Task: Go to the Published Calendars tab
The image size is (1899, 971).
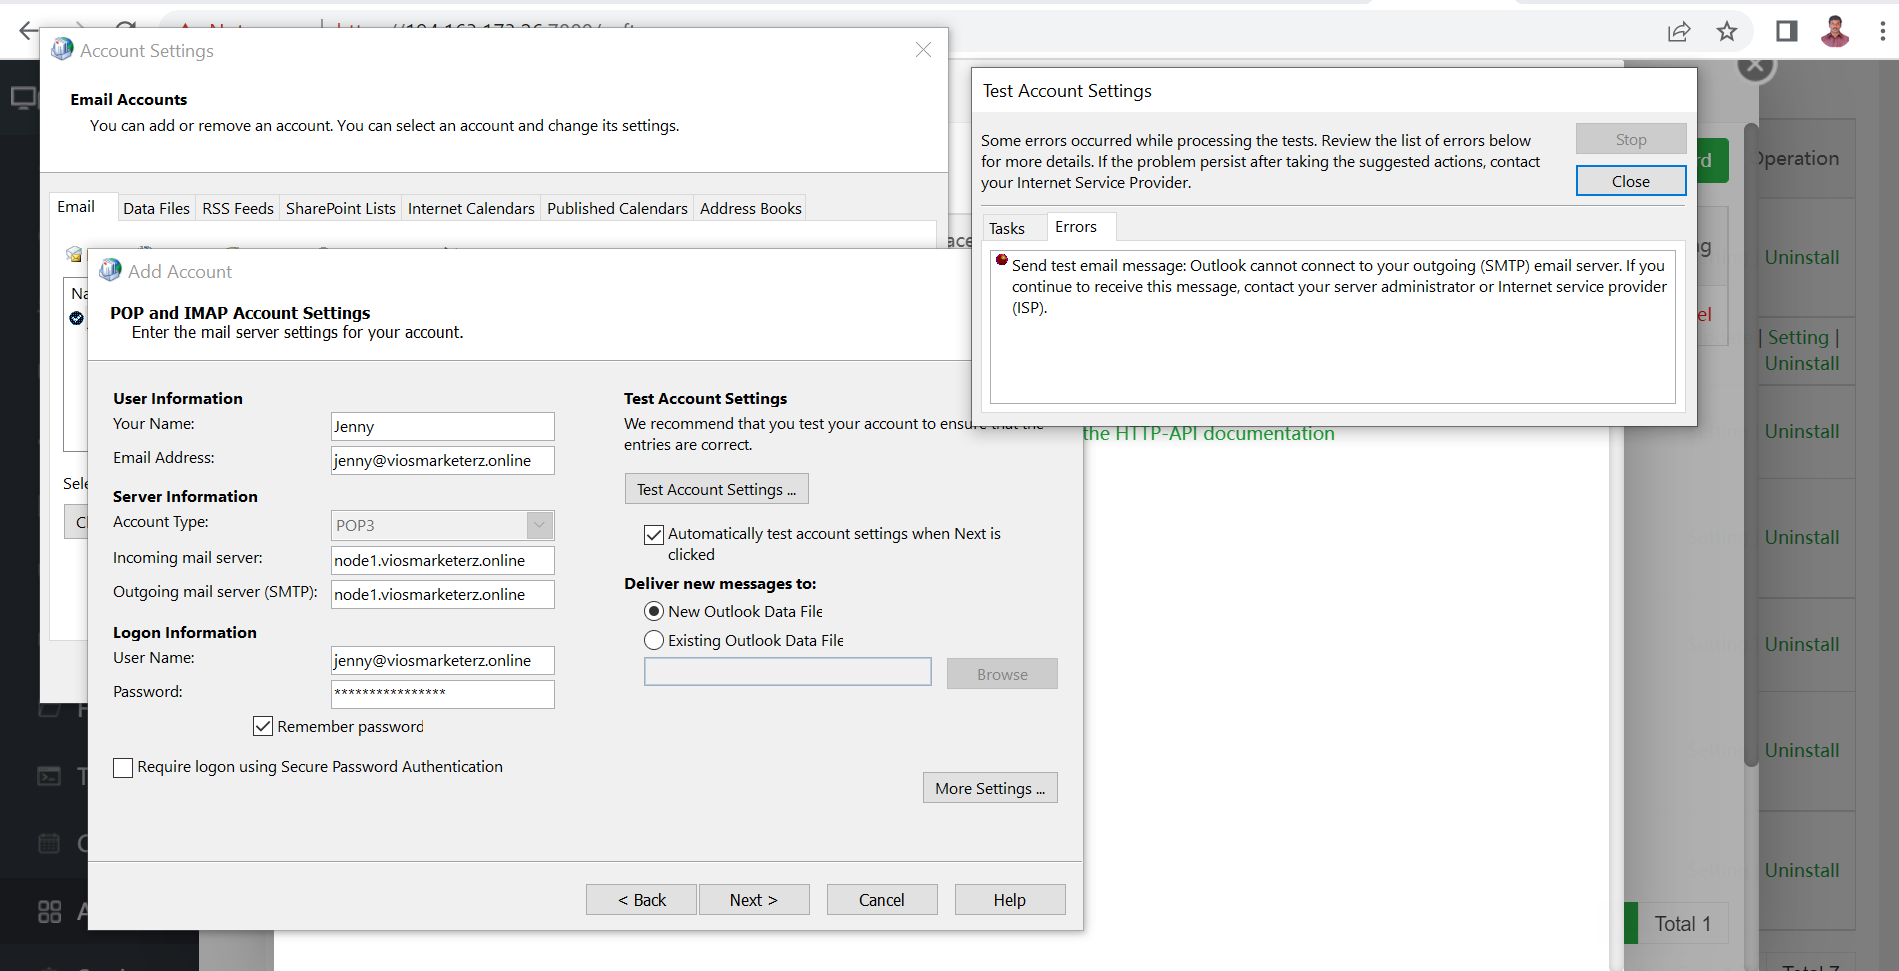Action: (x=617, y=208)
